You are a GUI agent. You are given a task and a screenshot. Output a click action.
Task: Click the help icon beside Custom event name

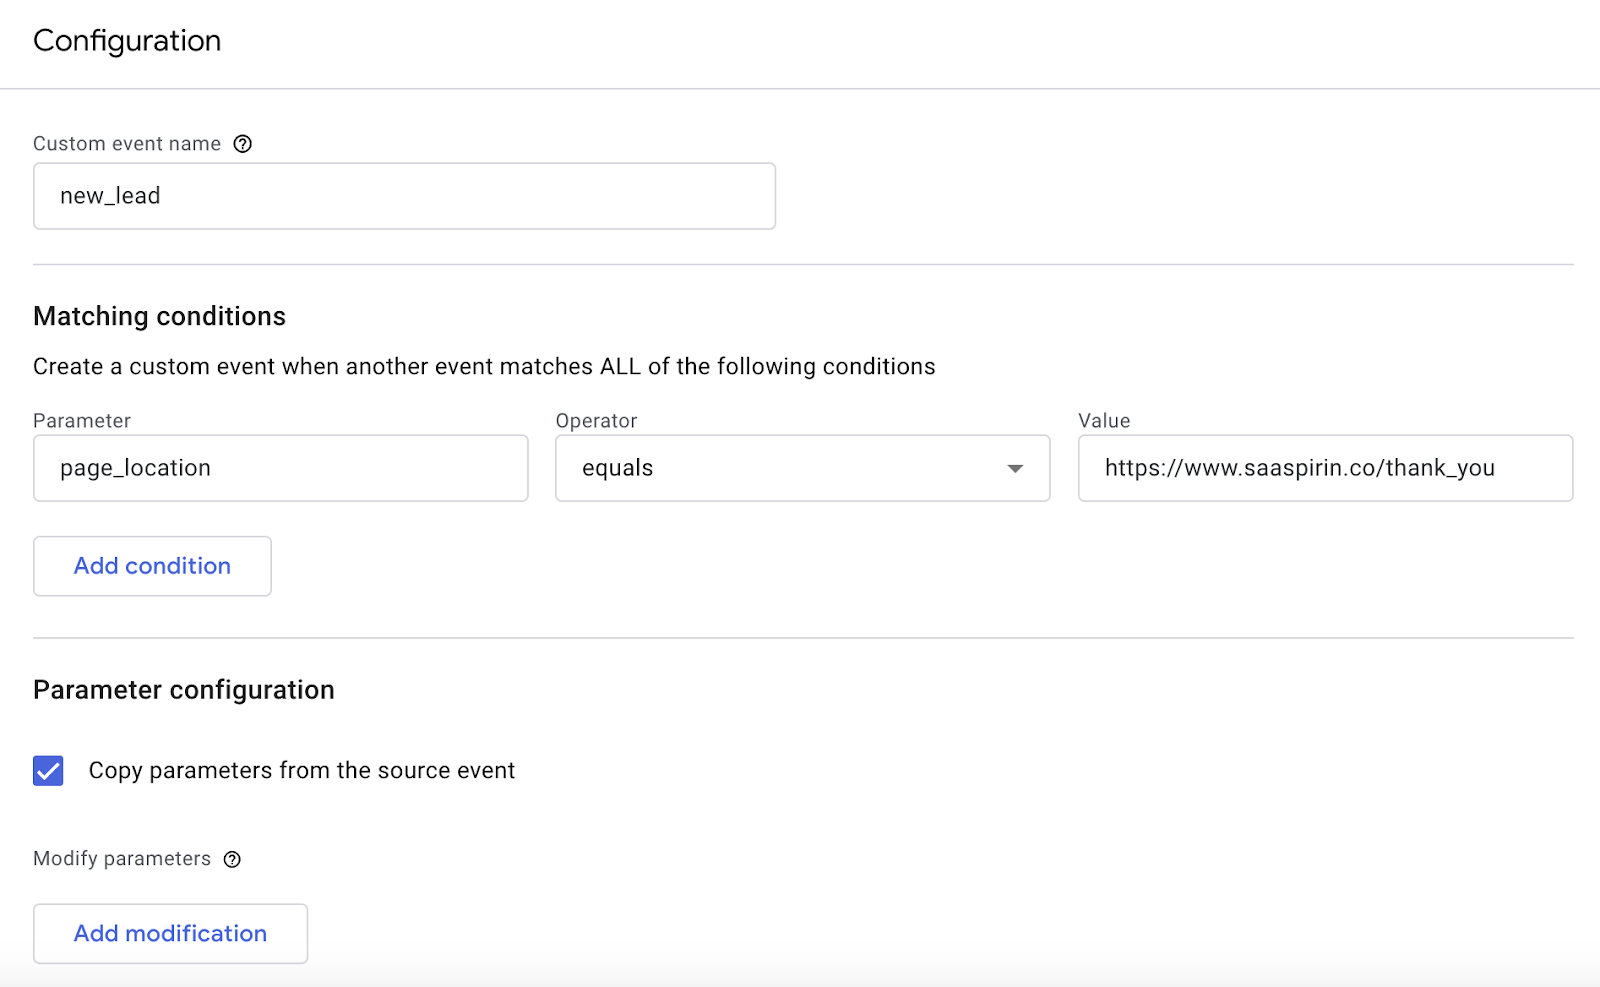(242, 144)
